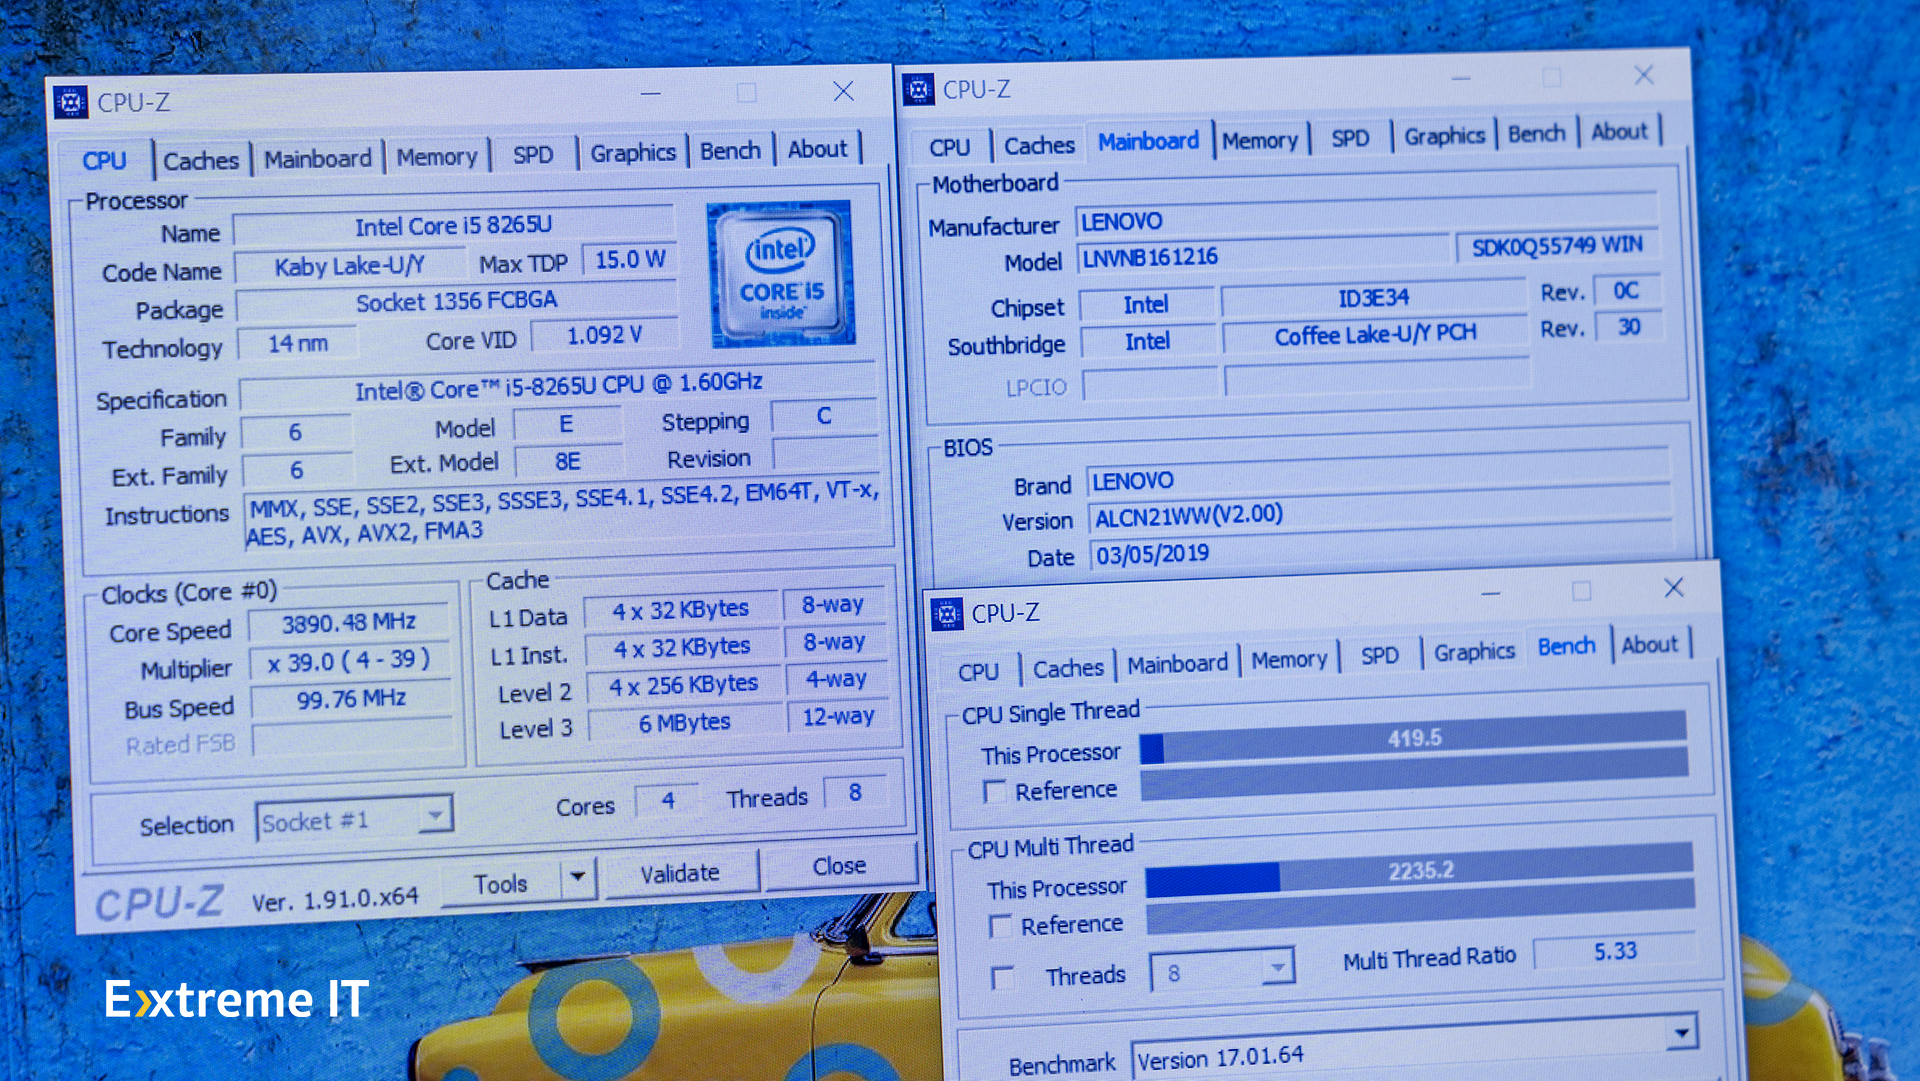
Task: Enable Reference checkbox under CPU Multi Thread
Action: tap(1000, 926)
